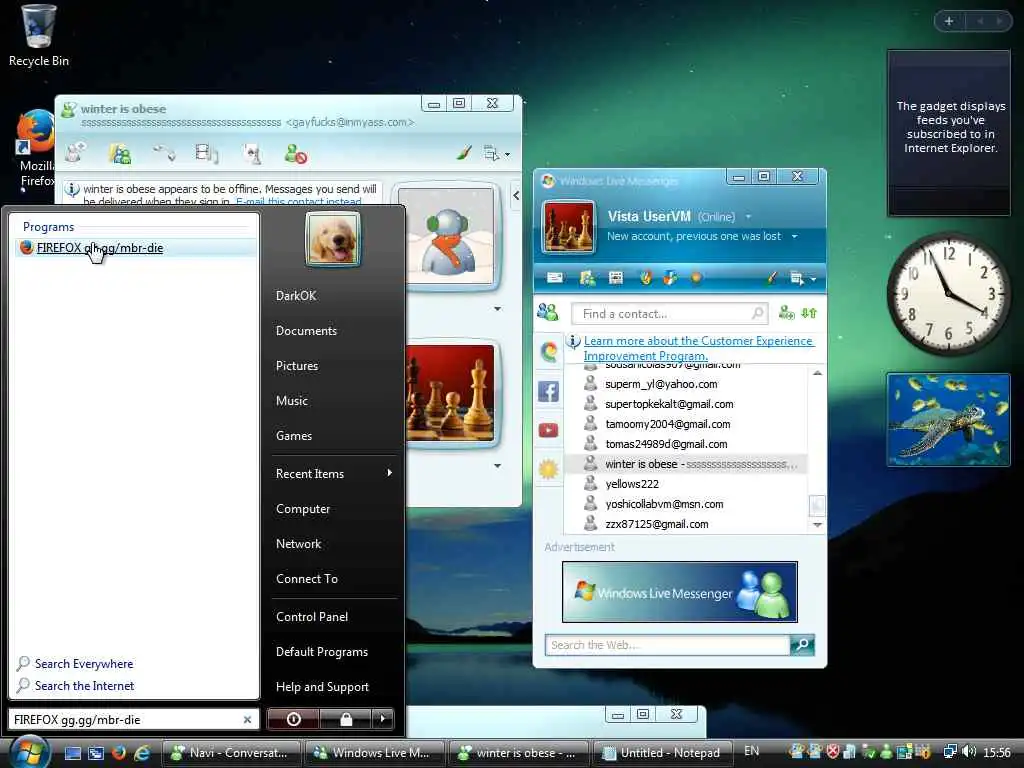Click the e-mail inbox icon in Messenger
Viewport: 1024px width, 768px height.
(555, 278)
